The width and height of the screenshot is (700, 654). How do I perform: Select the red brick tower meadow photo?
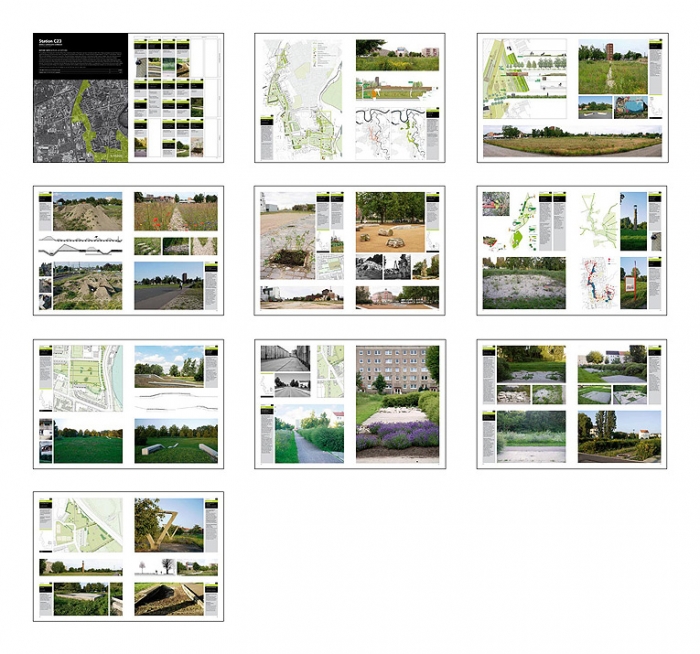pos(613,67)
